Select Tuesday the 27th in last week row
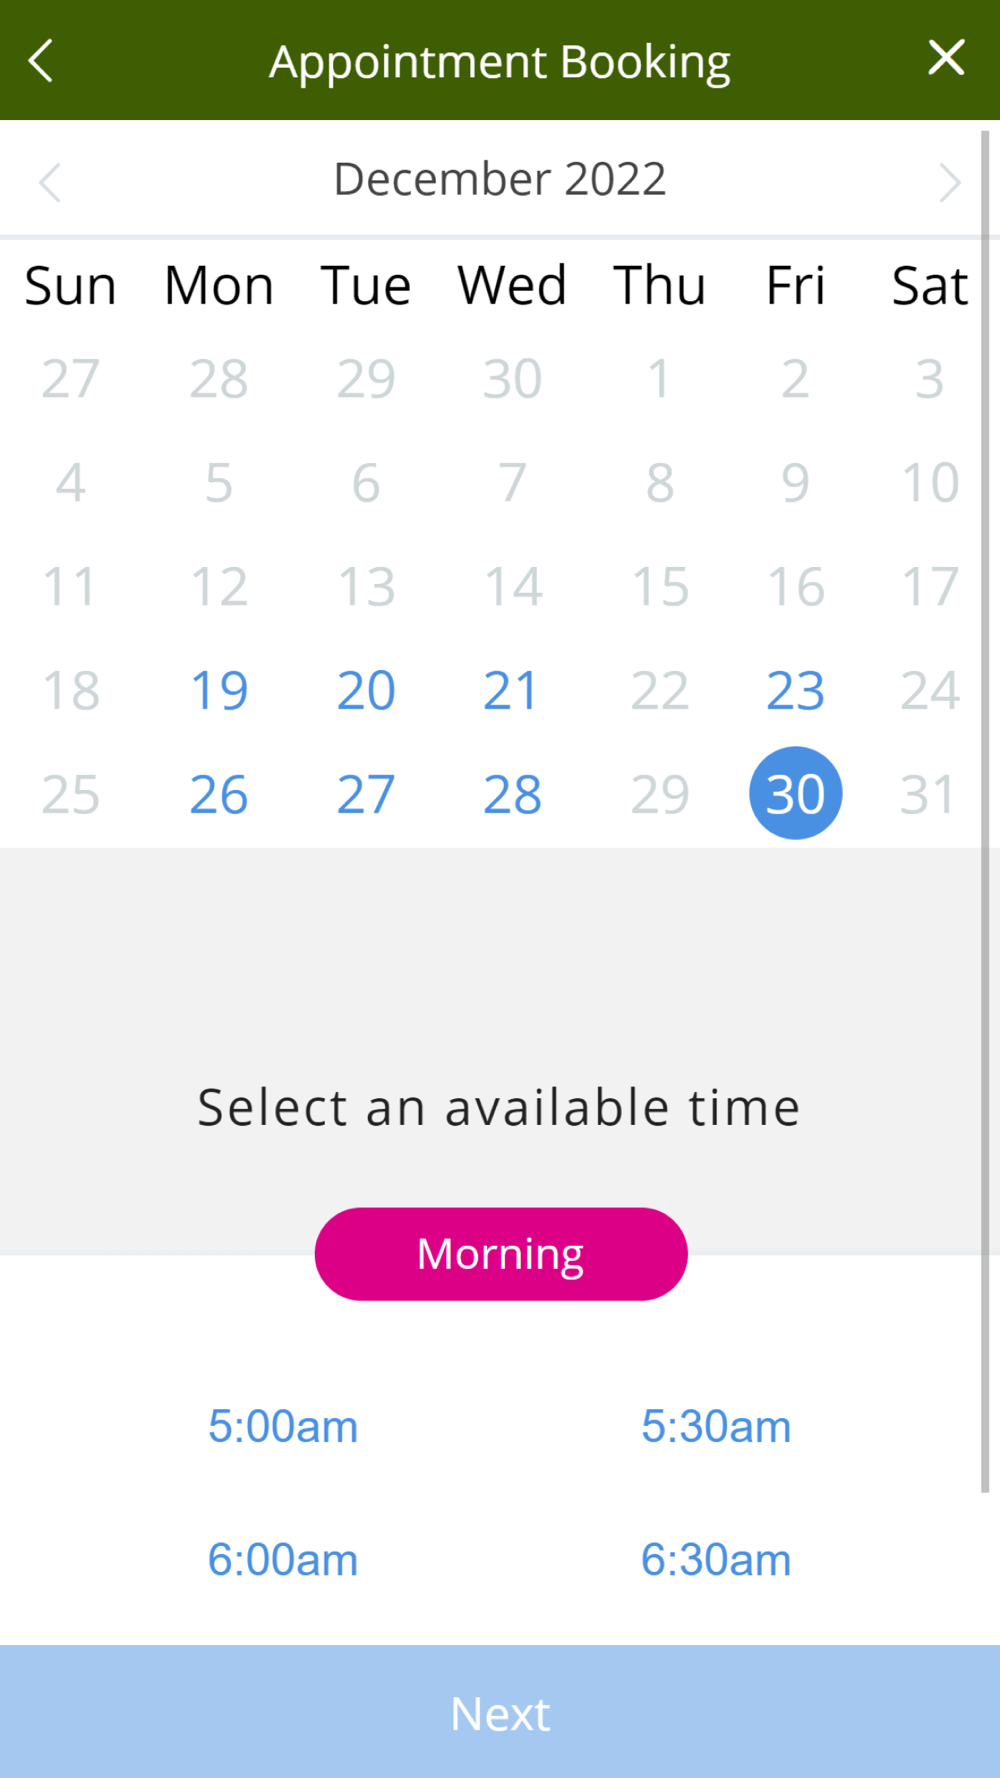The image size is (1000, 1778). pos(366,794)
